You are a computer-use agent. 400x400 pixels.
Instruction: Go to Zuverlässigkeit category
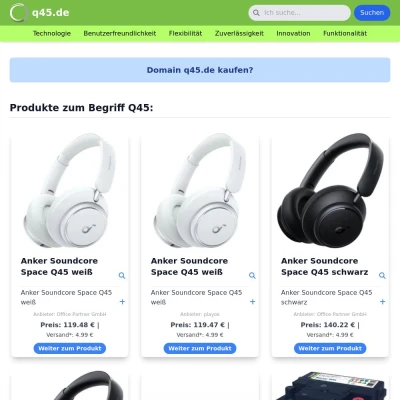[239, 33]
